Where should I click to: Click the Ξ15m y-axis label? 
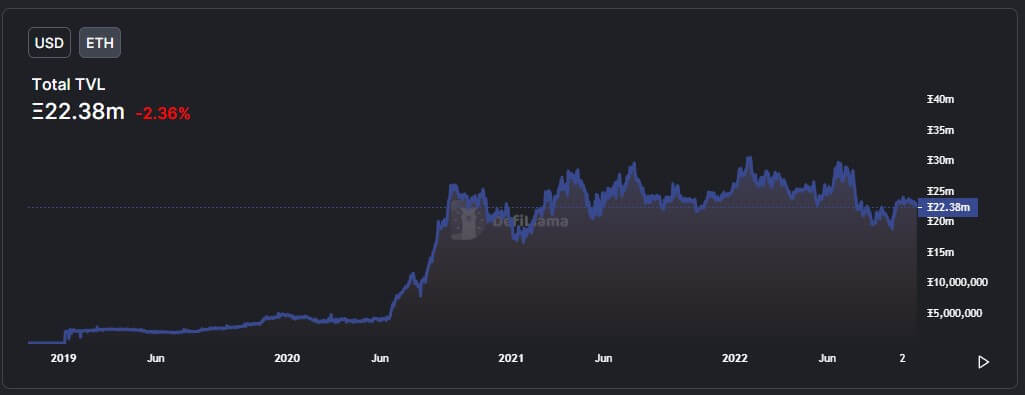[941, 252]
